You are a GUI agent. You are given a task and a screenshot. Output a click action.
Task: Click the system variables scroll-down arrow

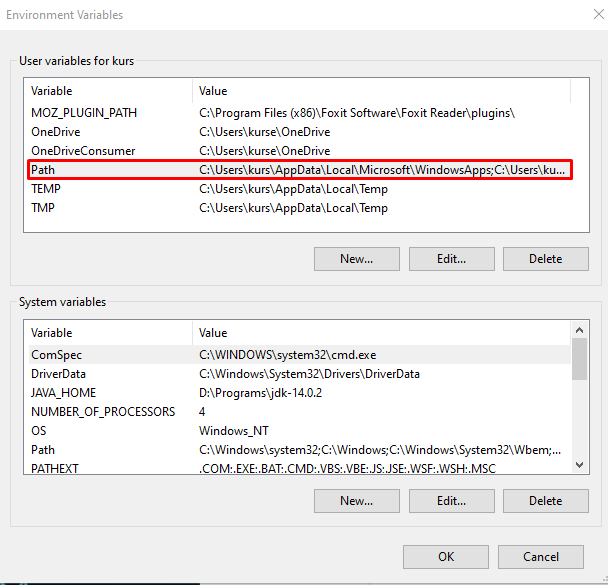pos(580,465)
